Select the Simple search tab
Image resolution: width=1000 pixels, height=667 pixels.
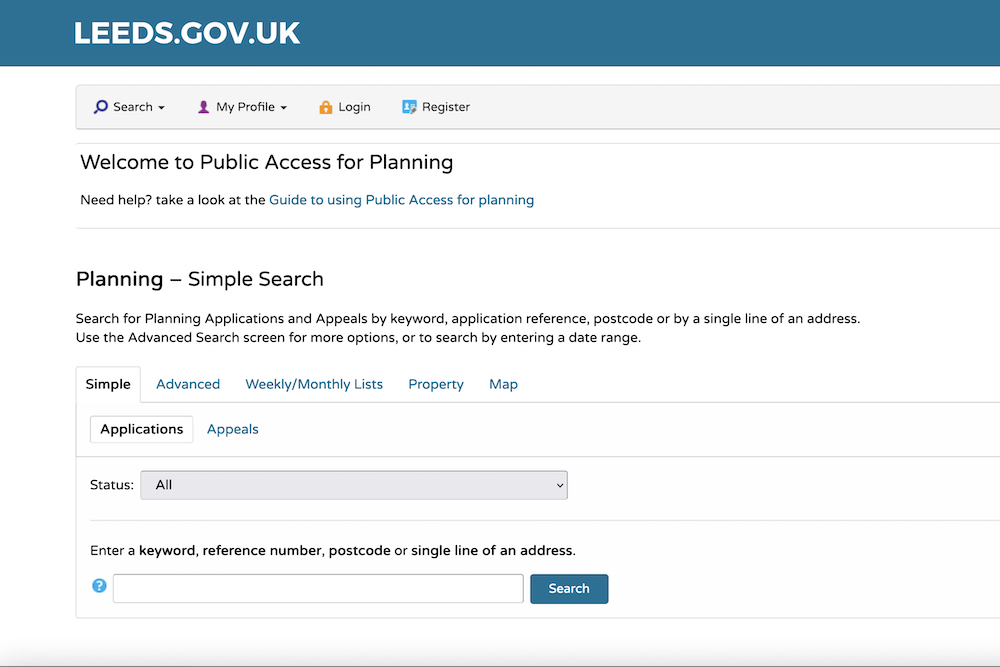[108, 384]
